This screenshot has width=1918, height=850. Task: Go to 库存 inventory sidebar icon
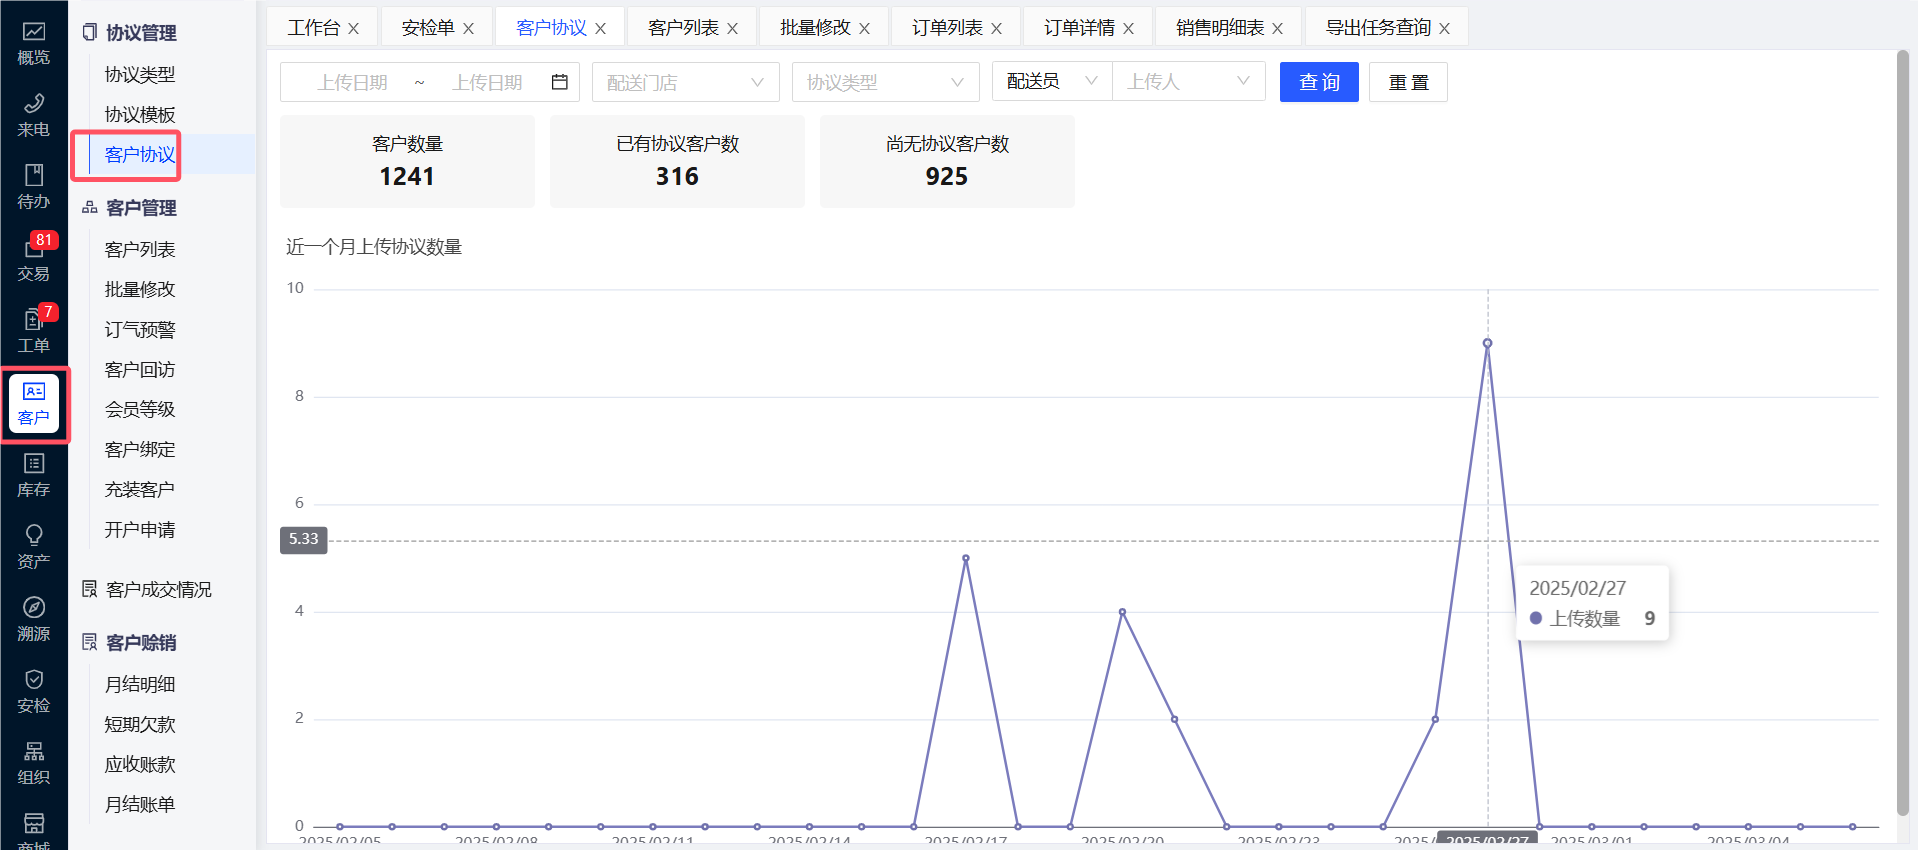[x=33, y=475]
